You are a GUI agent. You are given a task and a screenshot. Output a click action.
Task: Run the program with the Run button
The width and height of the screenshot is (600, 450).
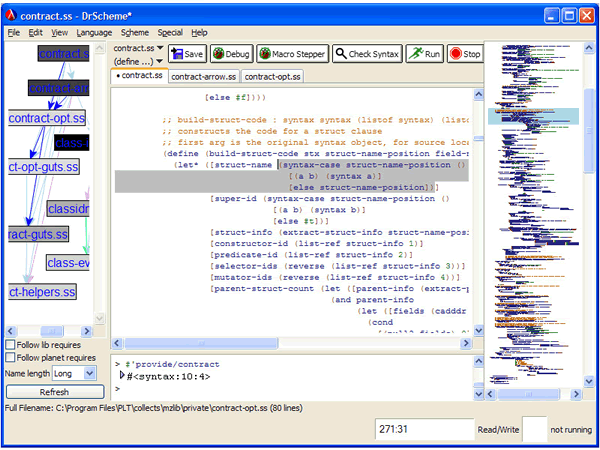click(x=425, y=54)
